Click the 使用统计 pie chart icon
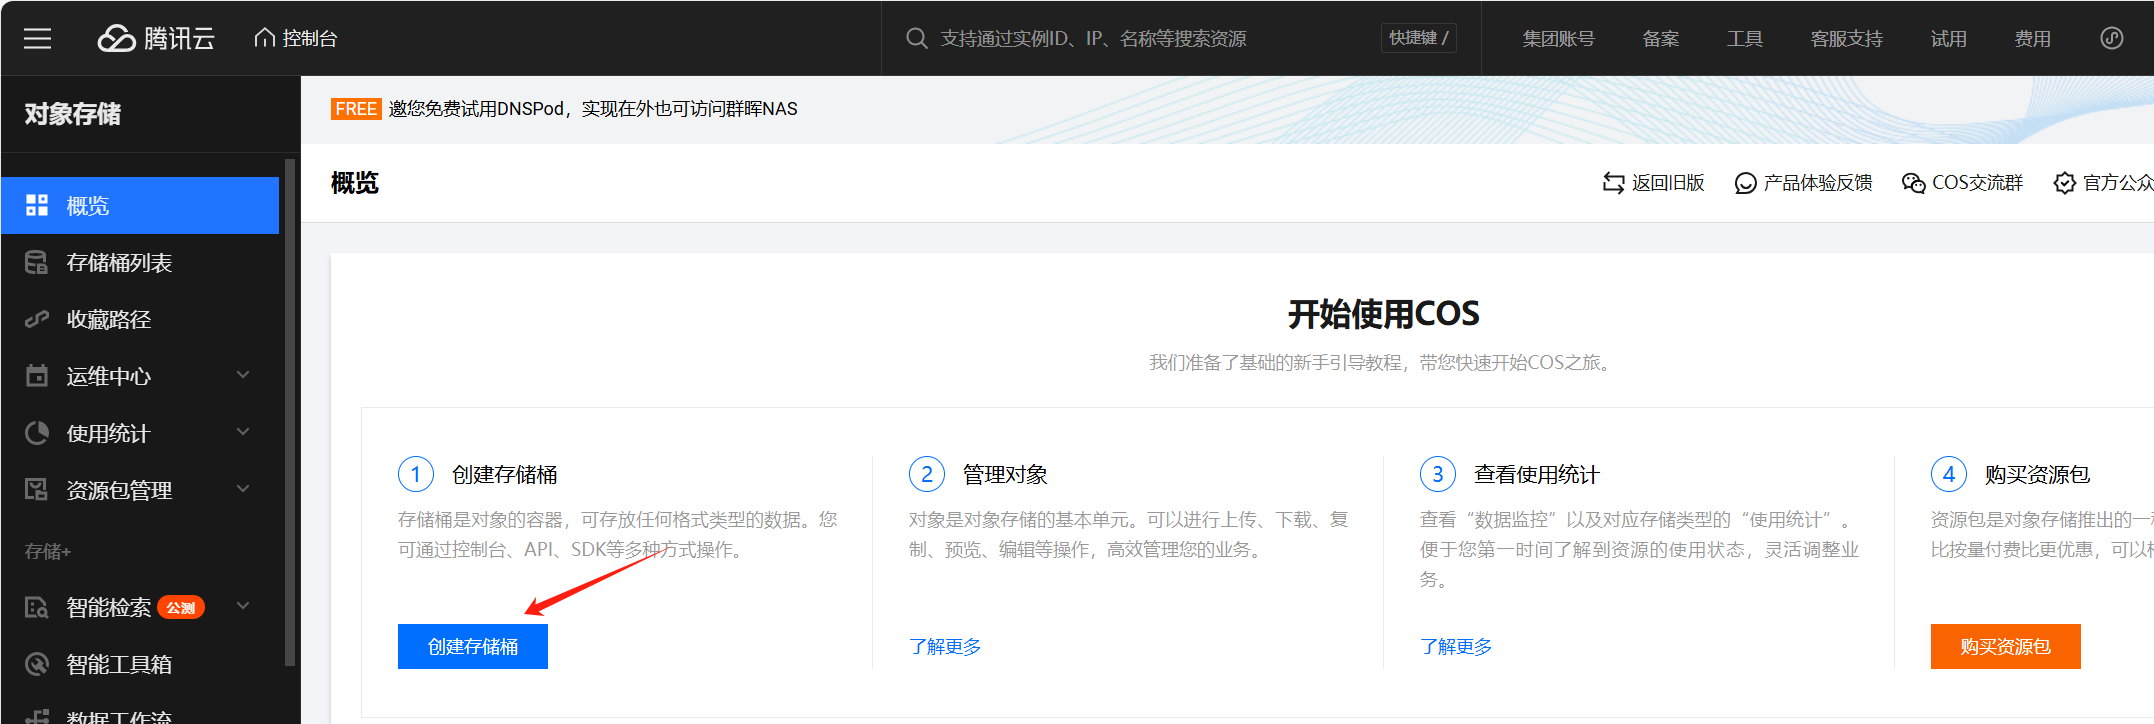Viewport: 2154px width, 724px height. click(37, 433)
